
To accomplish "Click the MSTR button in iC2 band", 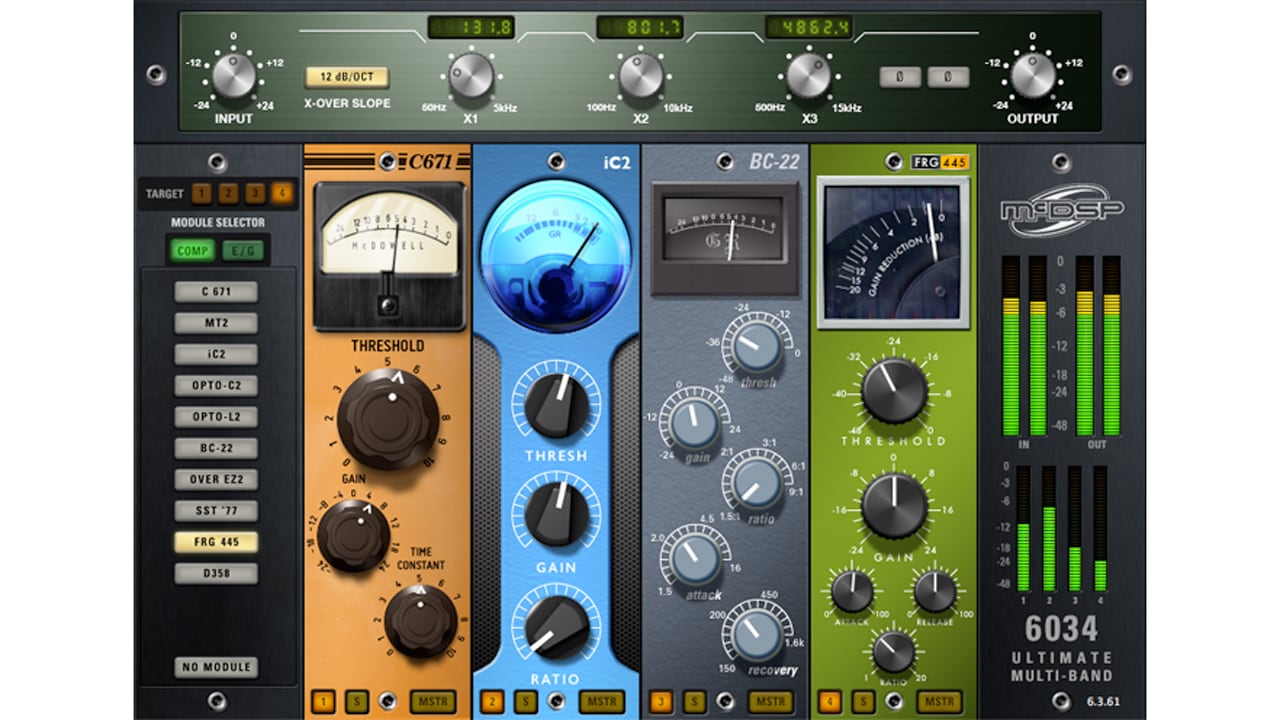I will 603,701.
